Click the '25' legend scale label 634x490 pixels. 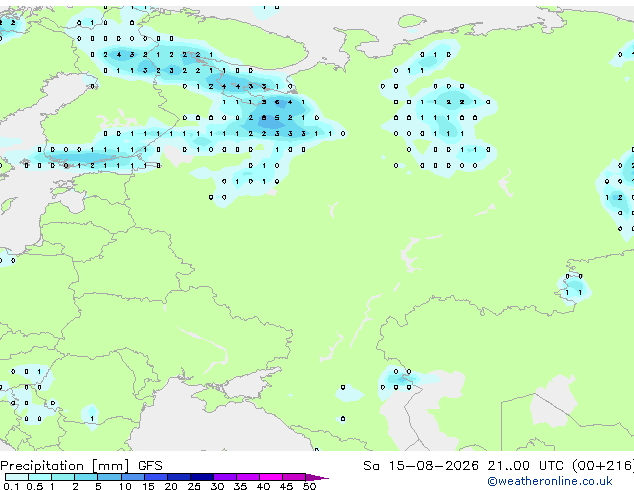[x=194, y=486]
